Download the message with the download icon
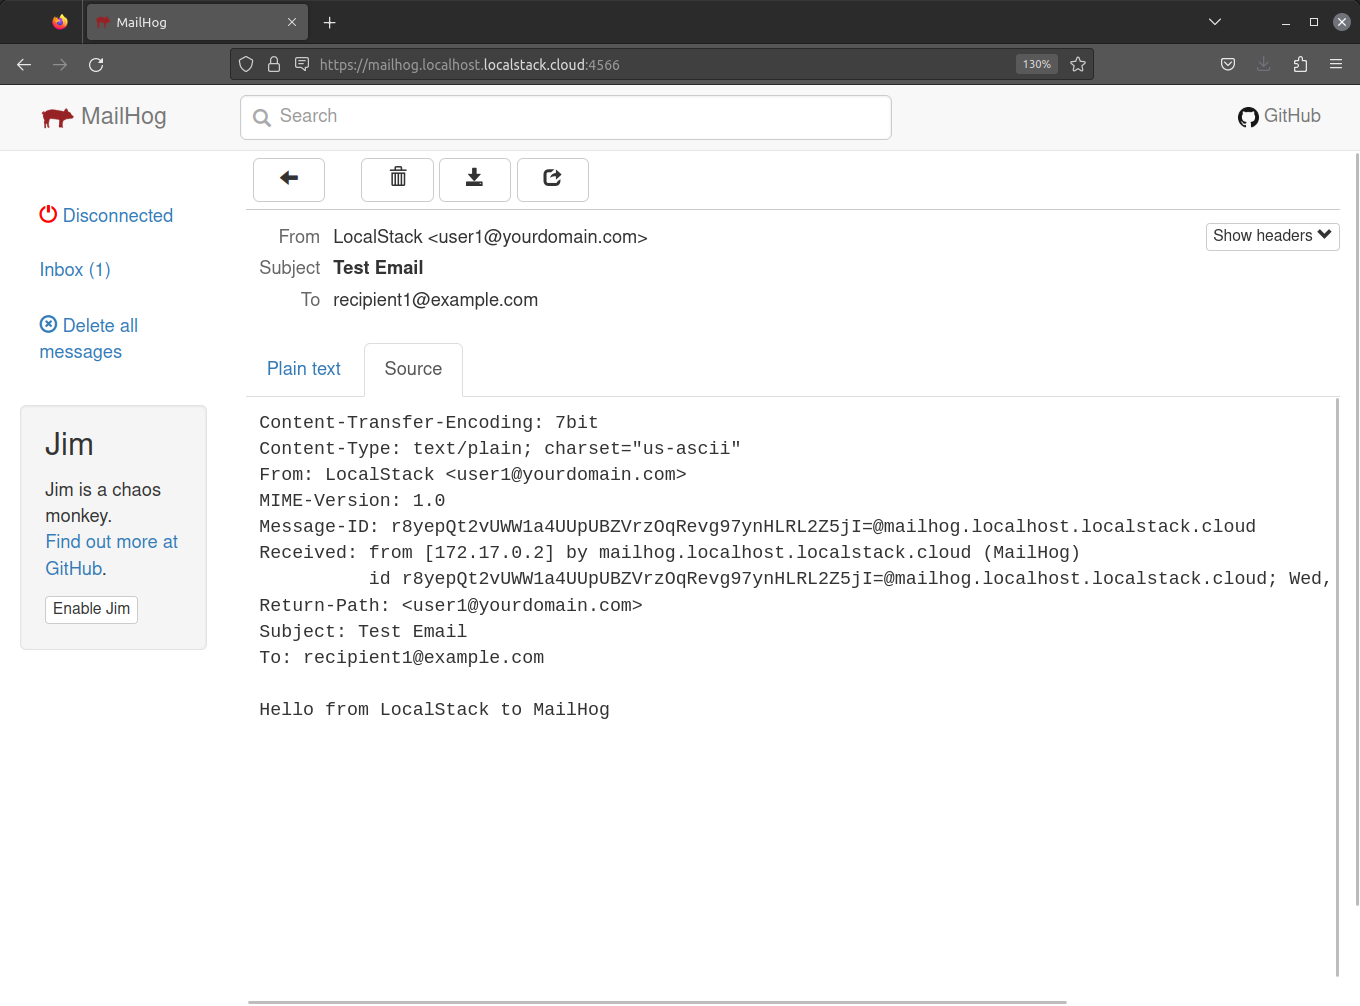This screenshot has width=1360, height=1006. (475, 180)
